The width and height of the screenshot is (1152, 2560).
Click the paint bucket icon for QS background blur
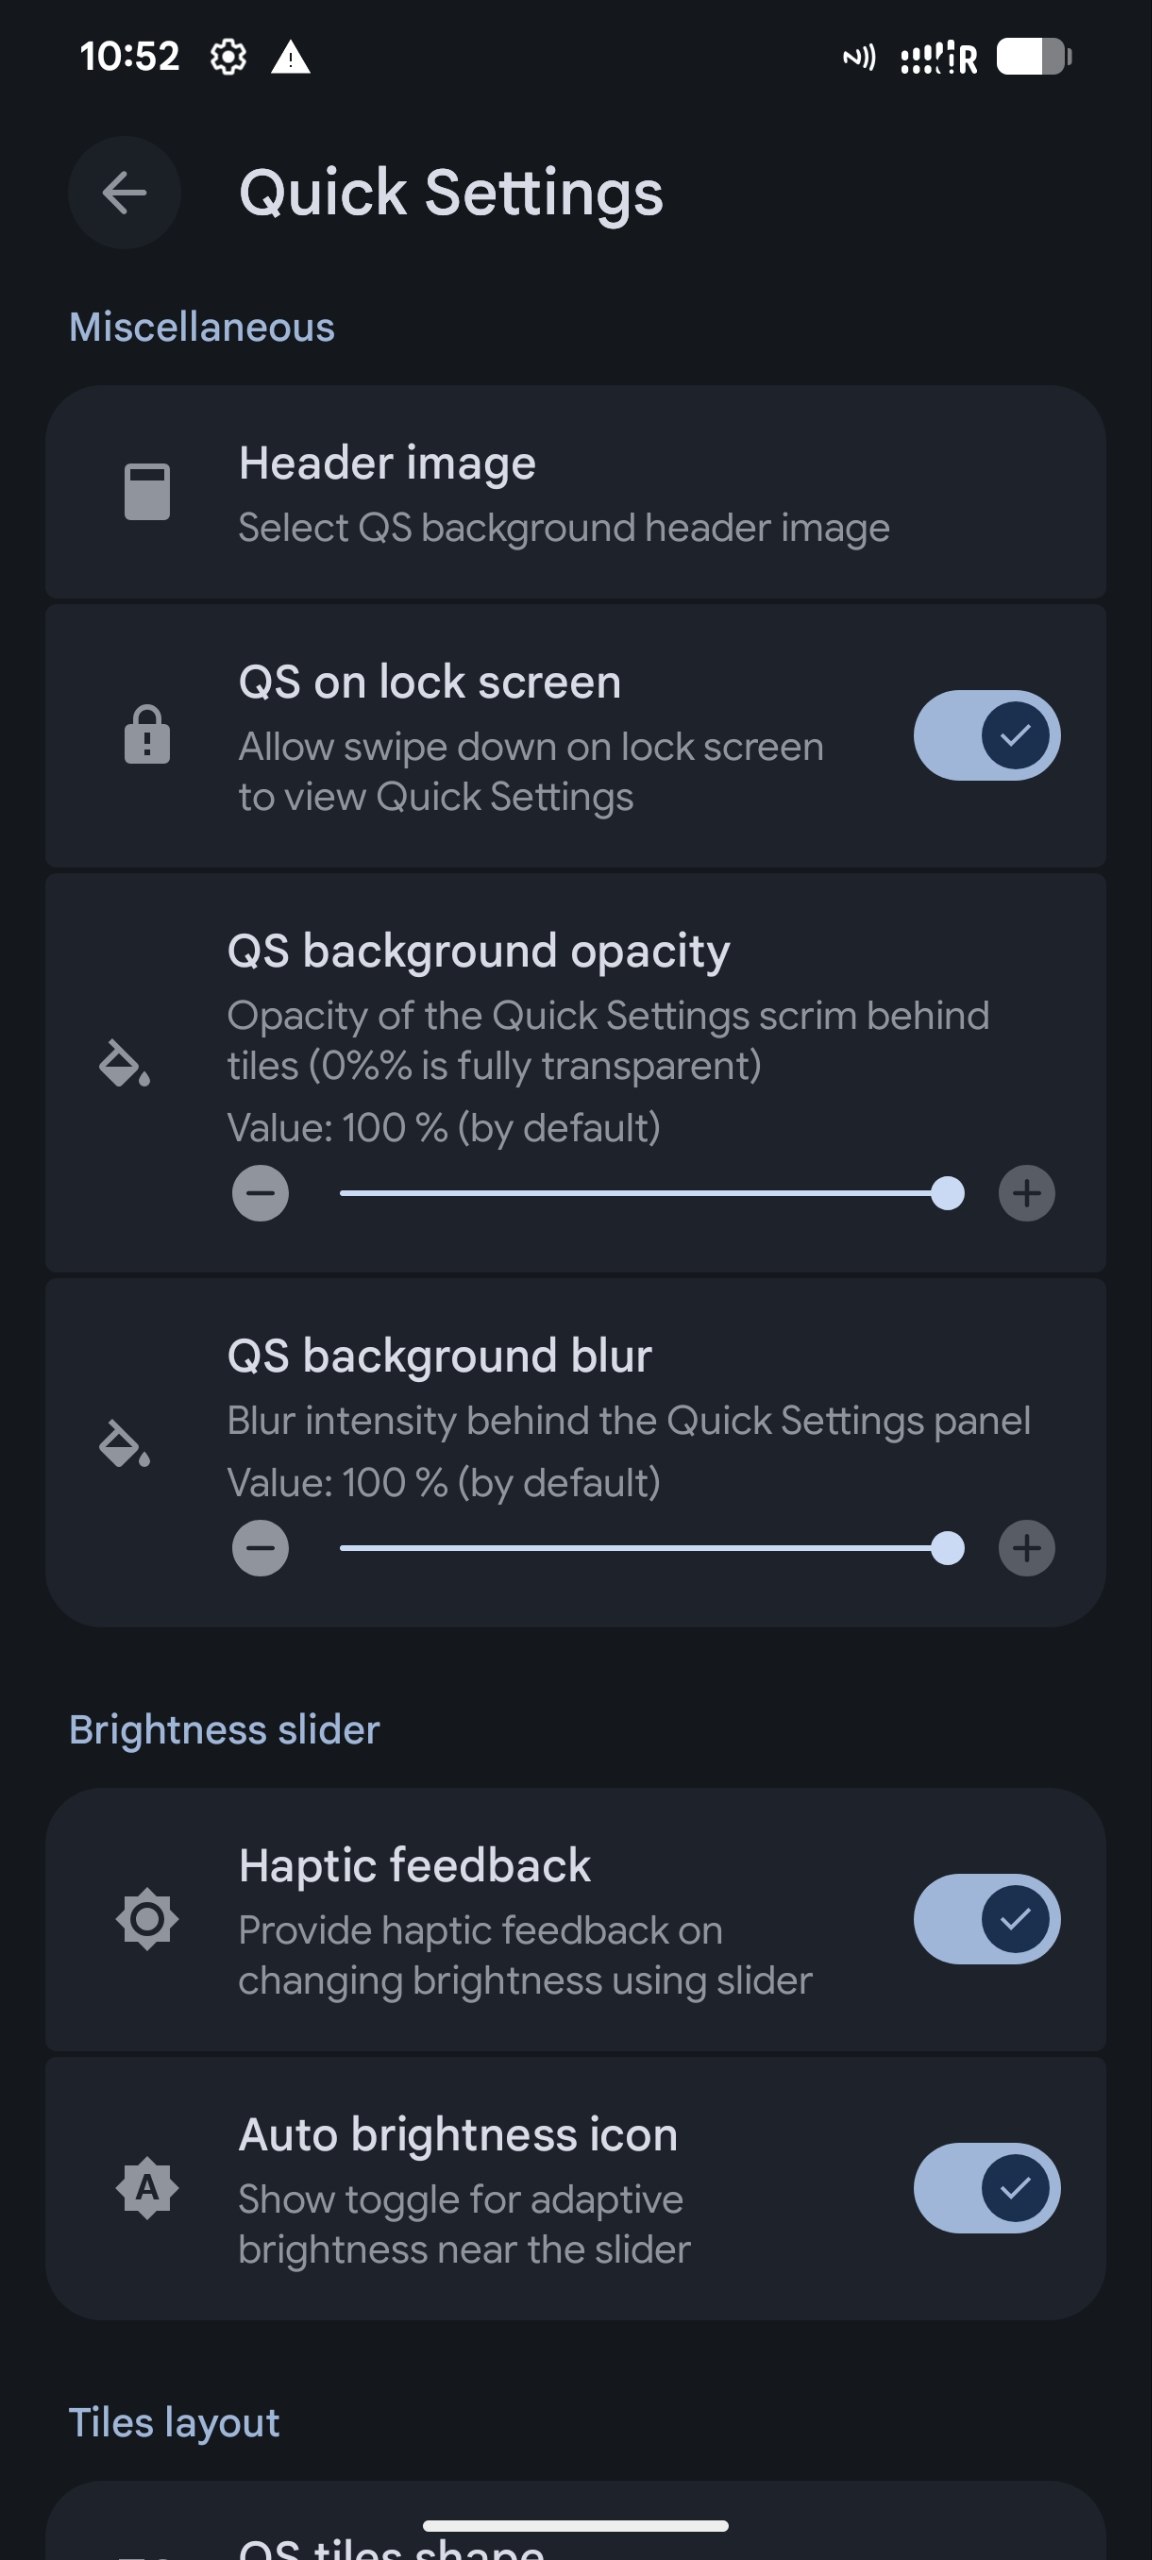pos(125,1443)
